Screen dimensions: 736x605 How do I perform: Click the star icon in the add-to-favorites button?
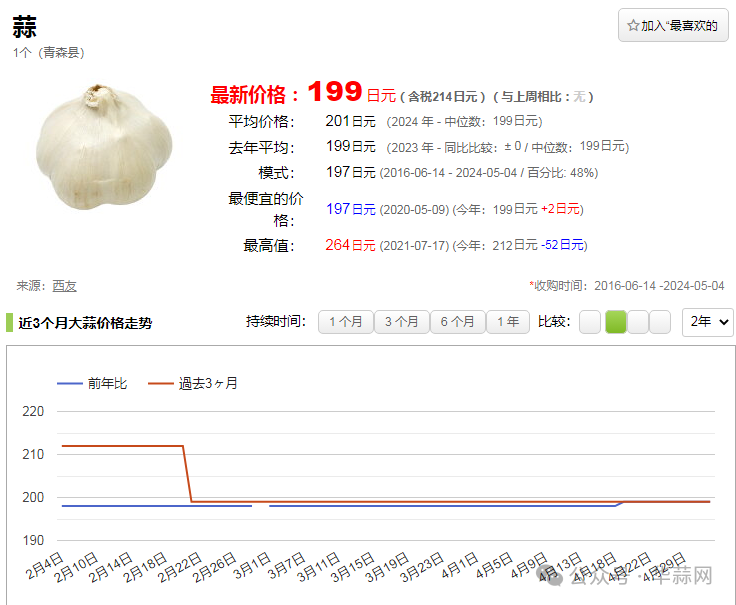coord(633,26)
